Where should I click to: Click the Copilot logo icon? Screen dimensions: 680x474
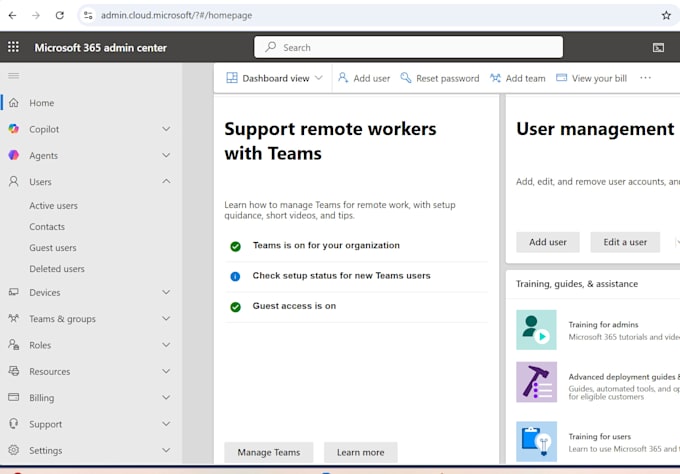click(14, 129)
